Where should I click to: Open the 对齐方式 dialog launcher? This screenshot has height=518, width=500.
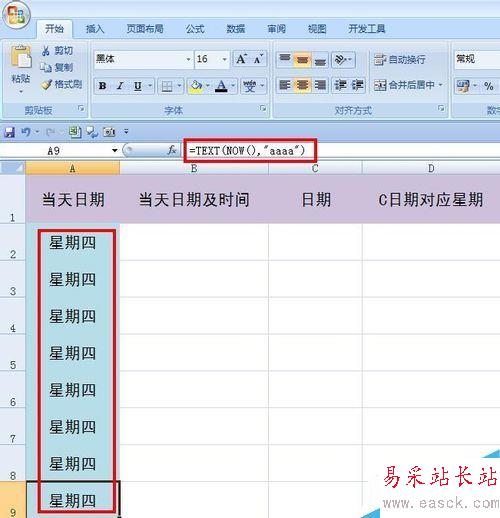coord(441,108)
